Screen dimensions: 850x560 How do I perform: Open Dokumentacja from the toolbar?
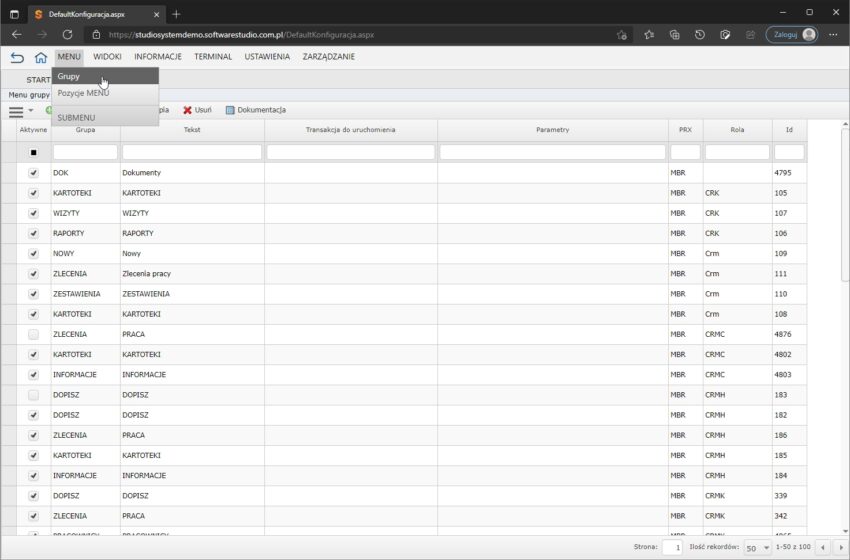tap(256, 110)
